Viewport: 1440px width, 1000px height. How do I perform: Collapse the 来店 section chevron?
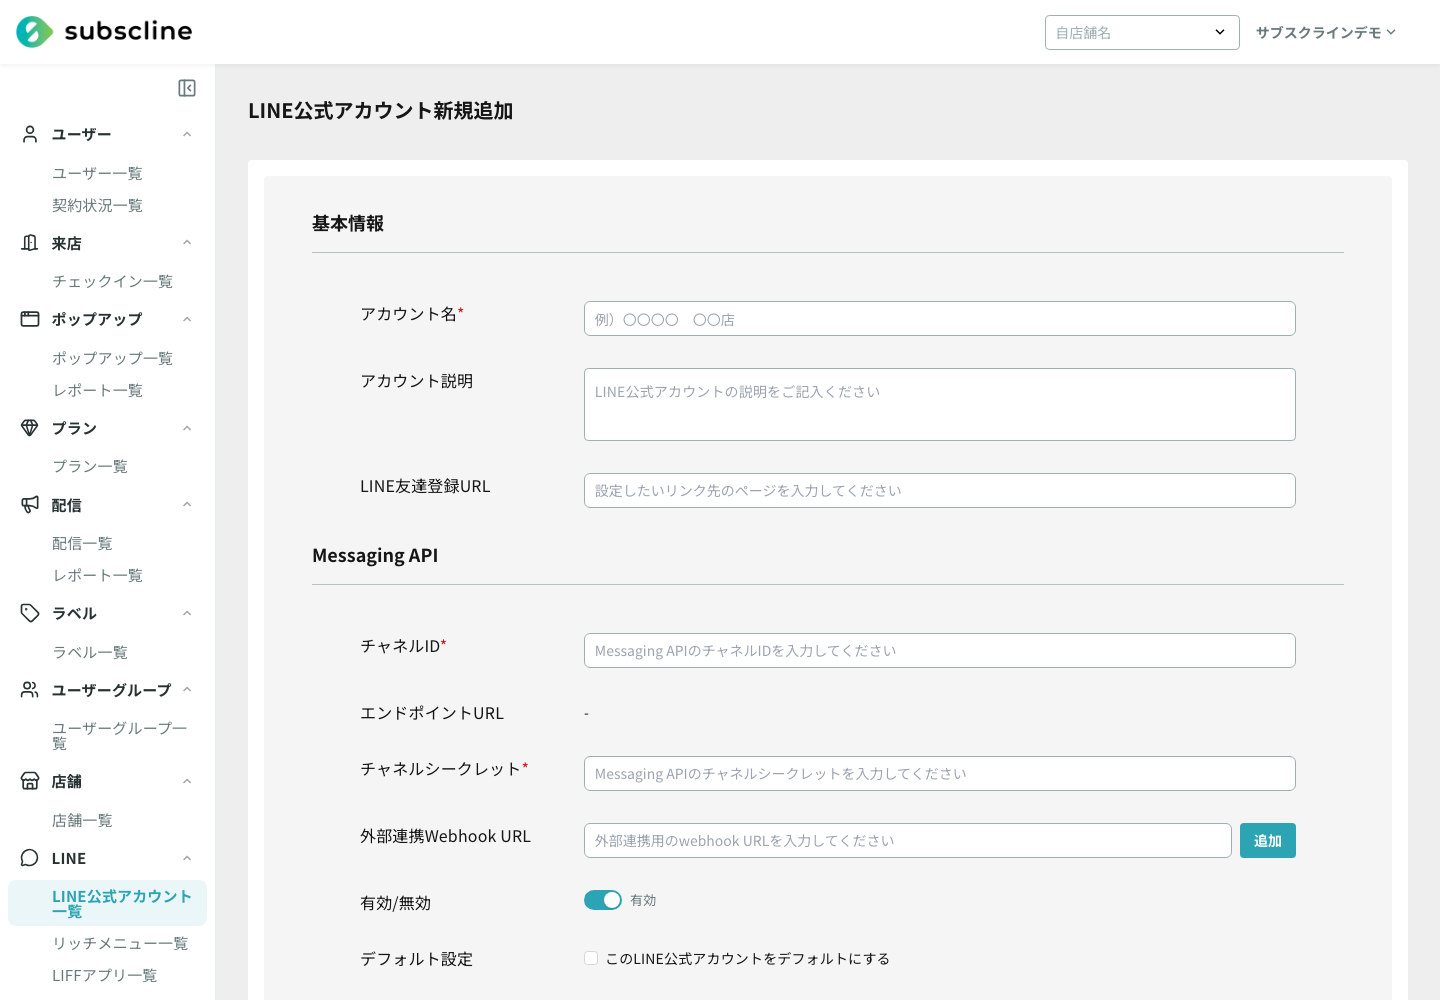click(x=187, y=243)
